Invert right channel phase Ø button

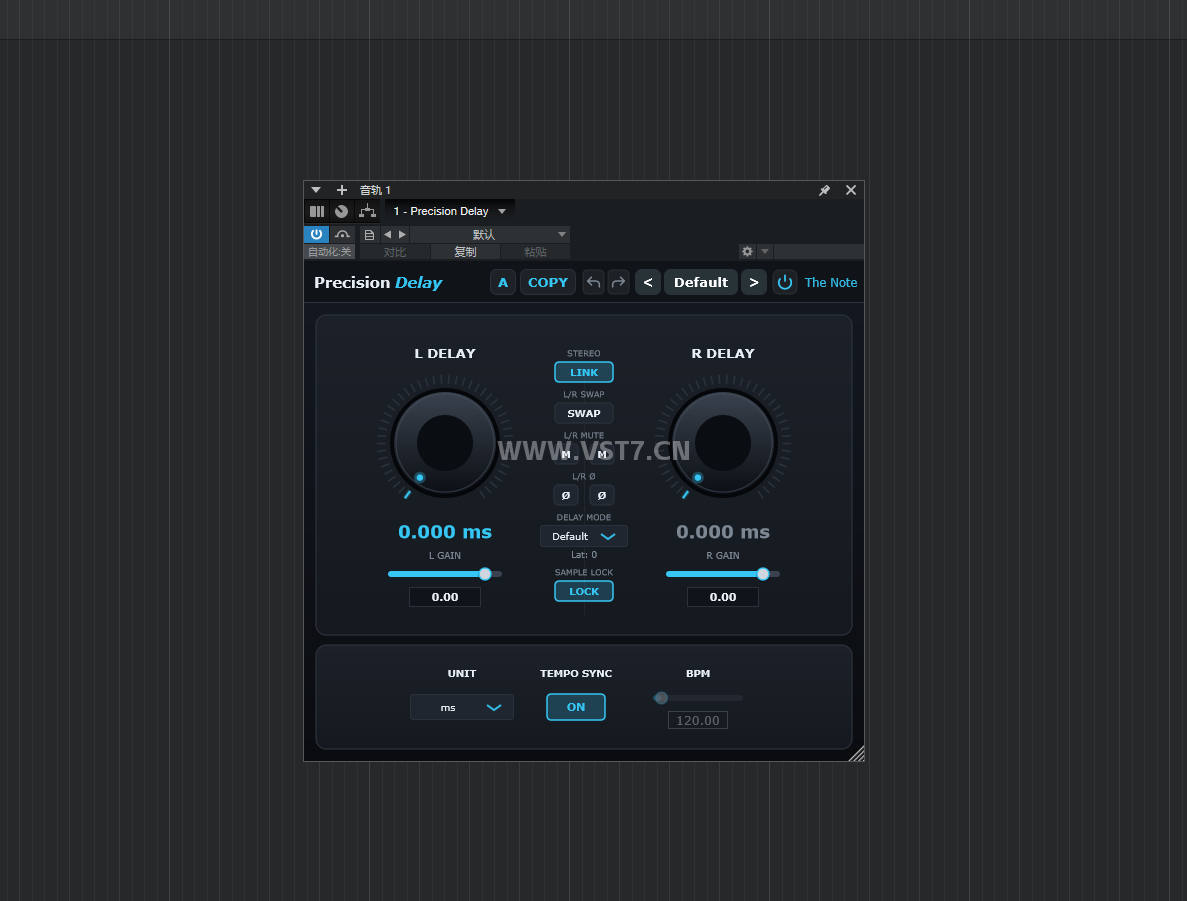602,495
